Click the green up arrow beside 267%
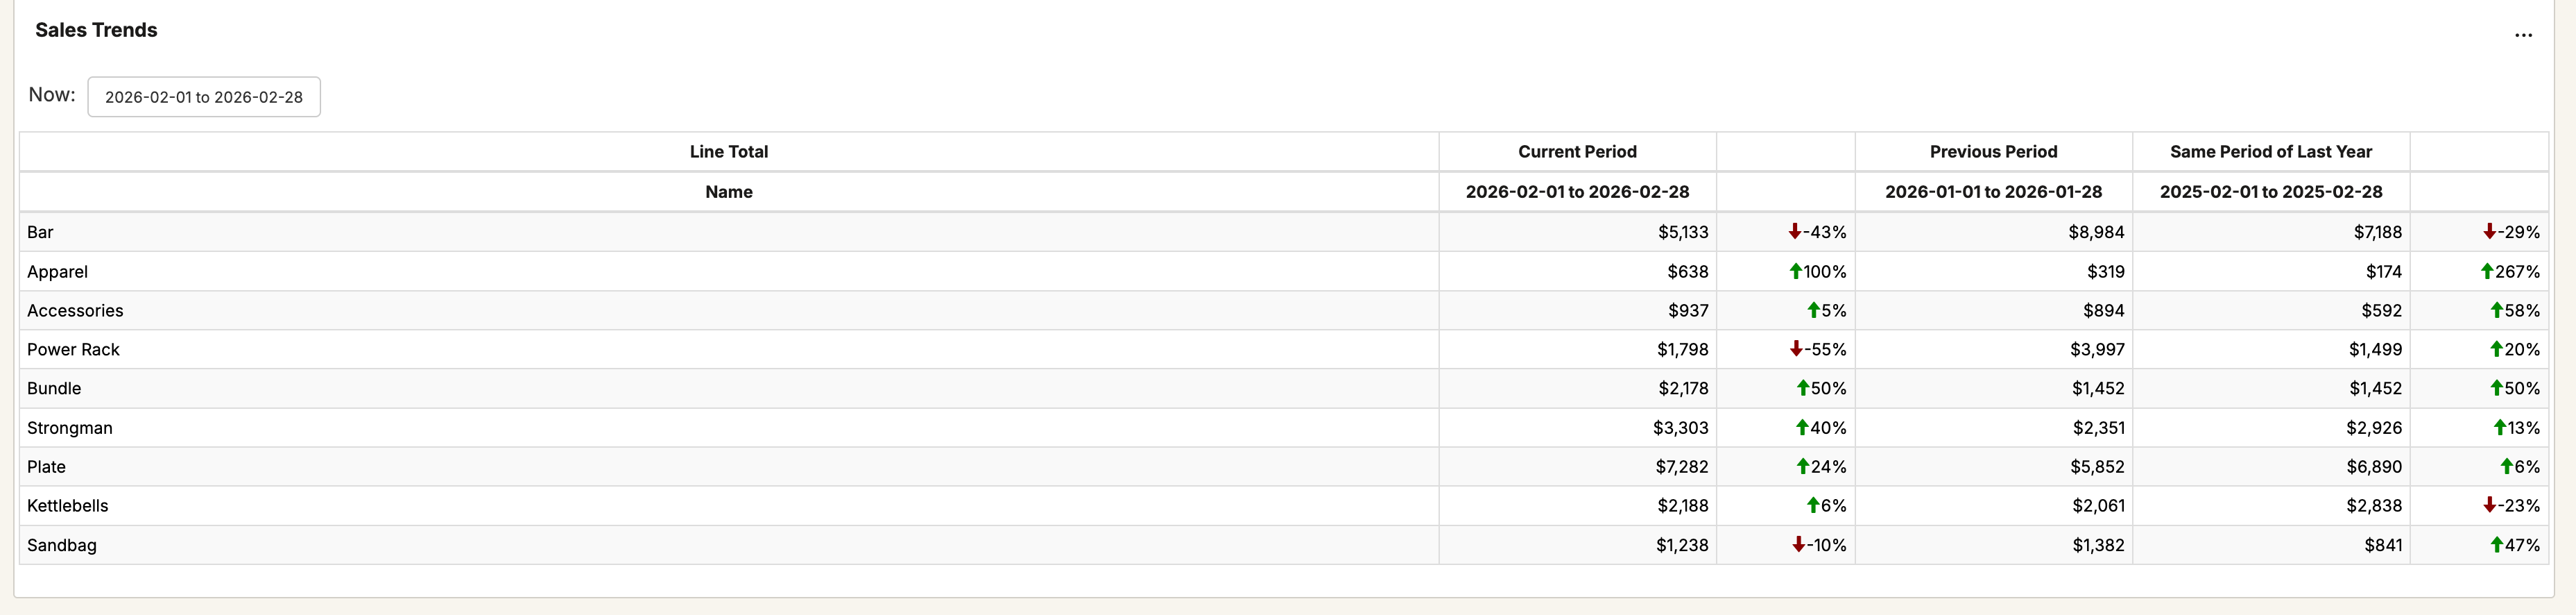 (x=2487, y=271)
